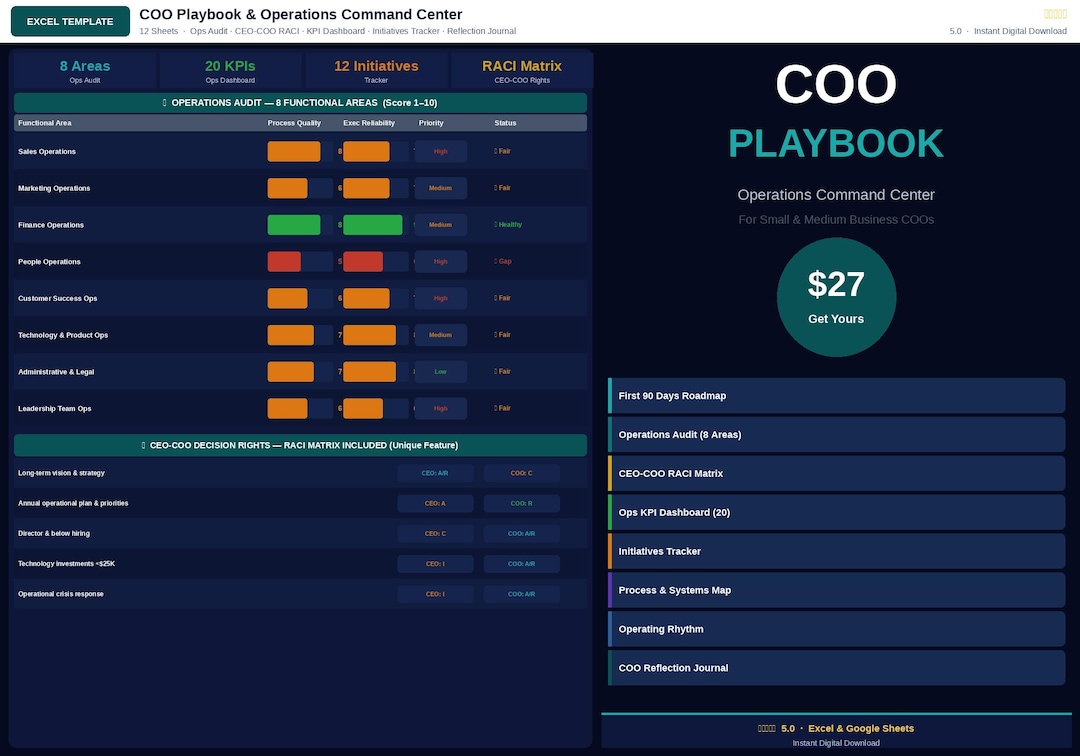Click the star rating icons in top header
This screenshot has height=756, width=1080.
1055,14
